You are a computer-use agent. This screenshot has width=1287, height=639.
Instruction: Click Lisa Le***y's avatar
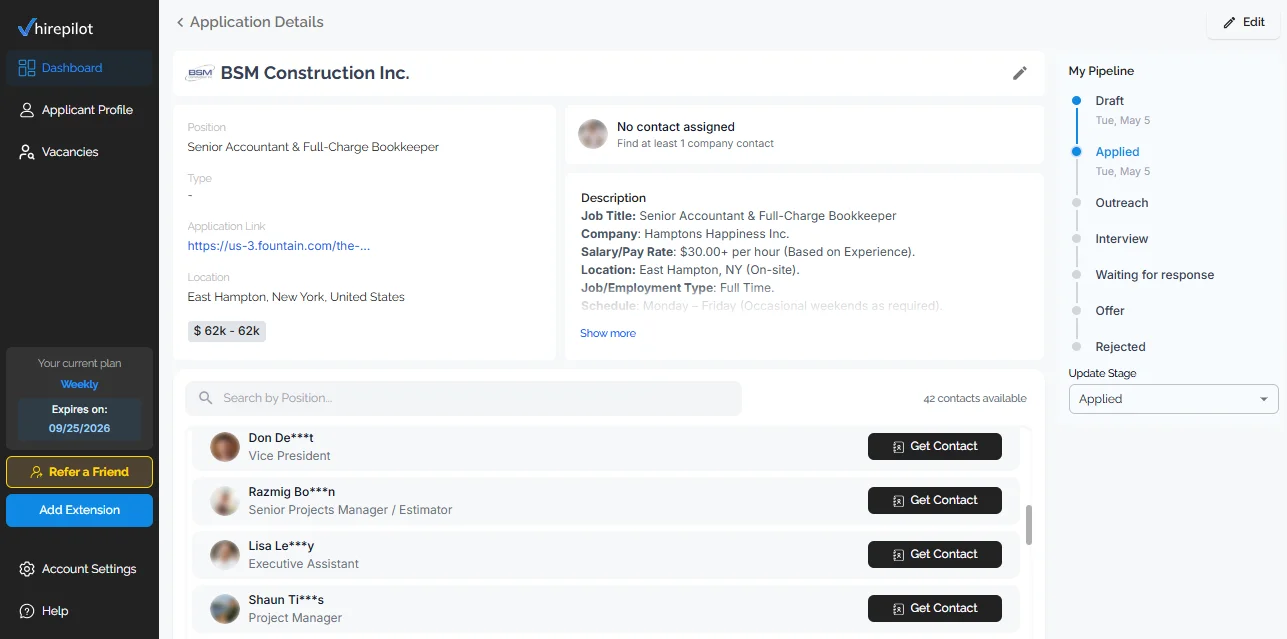pos(225,555)
